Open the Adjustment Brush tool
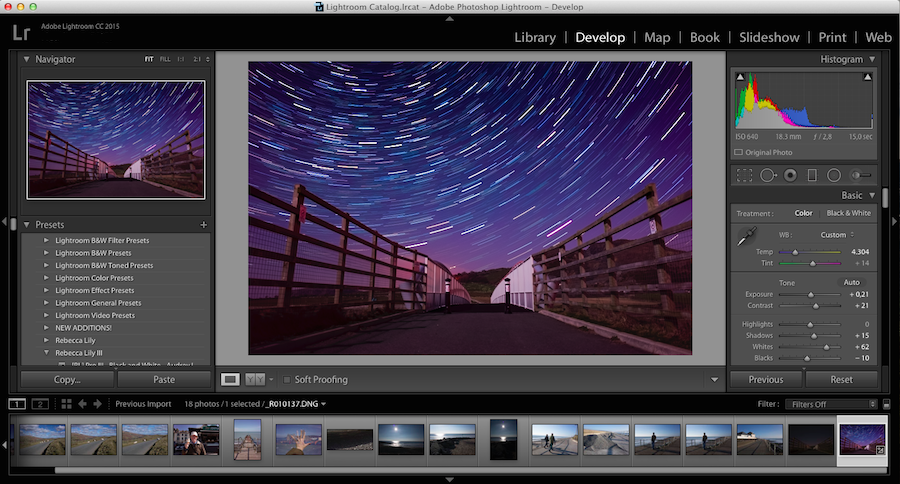Viewport: 900px width, 484px height. pos(861,175)
